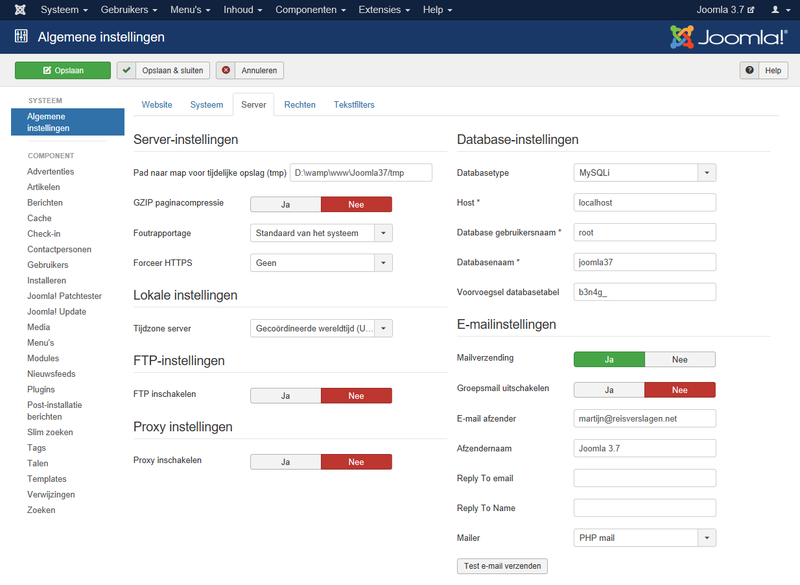Open the Mailer dropdown

[x=645, y=538]
